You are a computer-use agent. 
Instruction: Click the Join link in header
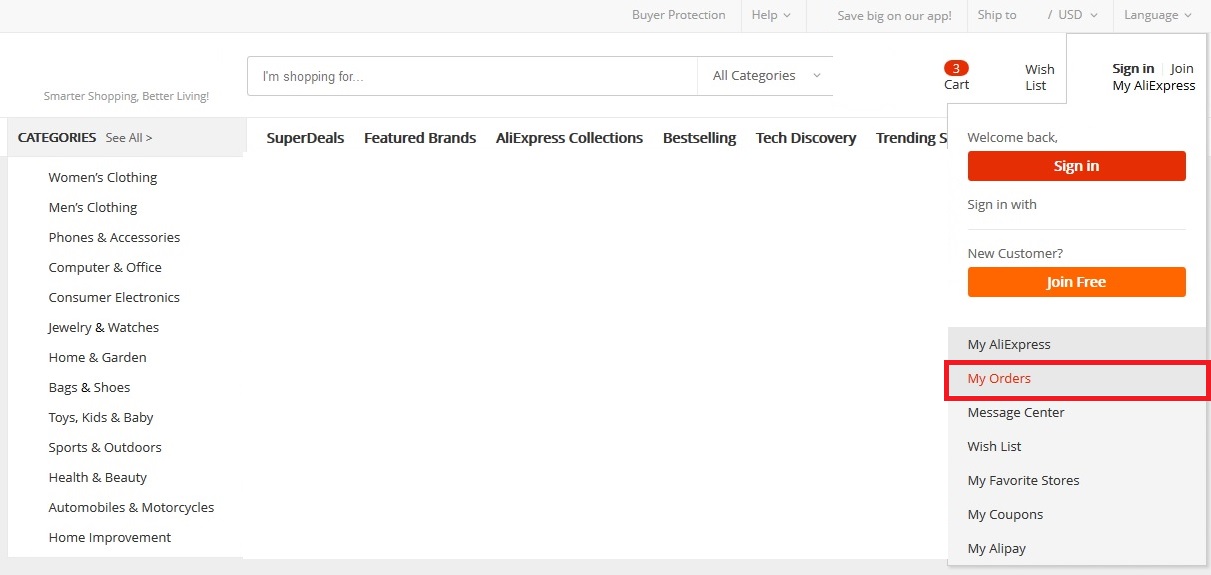[x=1182, y=69]
